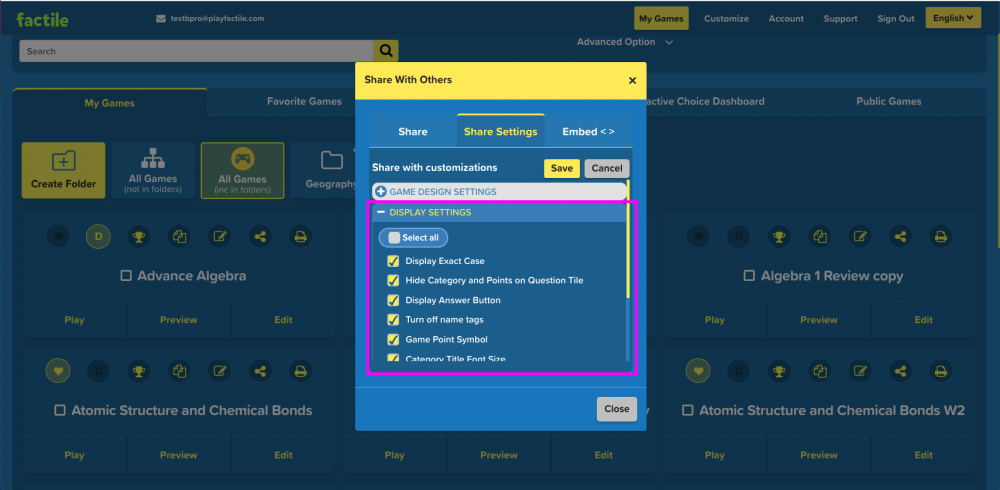The image size is (1000, 490).
Task: Click the yellow Save button
Action: pos(562,168)
